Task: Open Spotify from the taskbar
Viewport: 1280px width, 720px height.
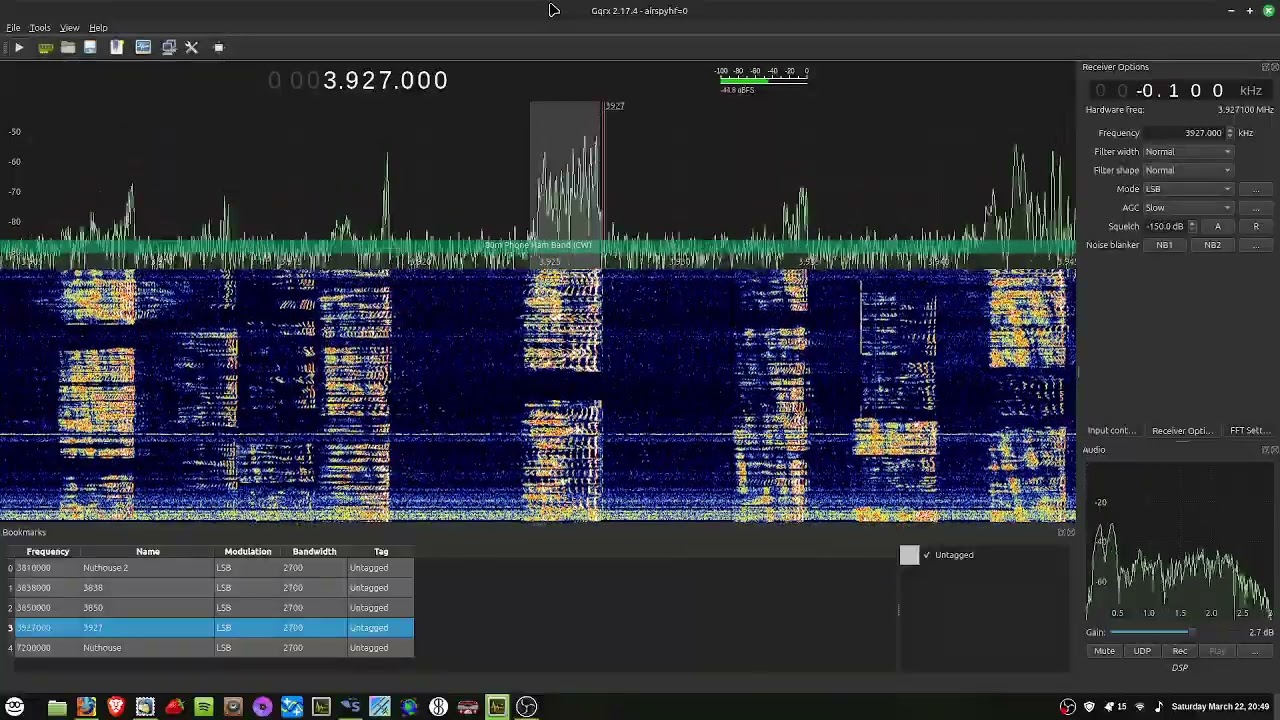Action: pos(204,707)
